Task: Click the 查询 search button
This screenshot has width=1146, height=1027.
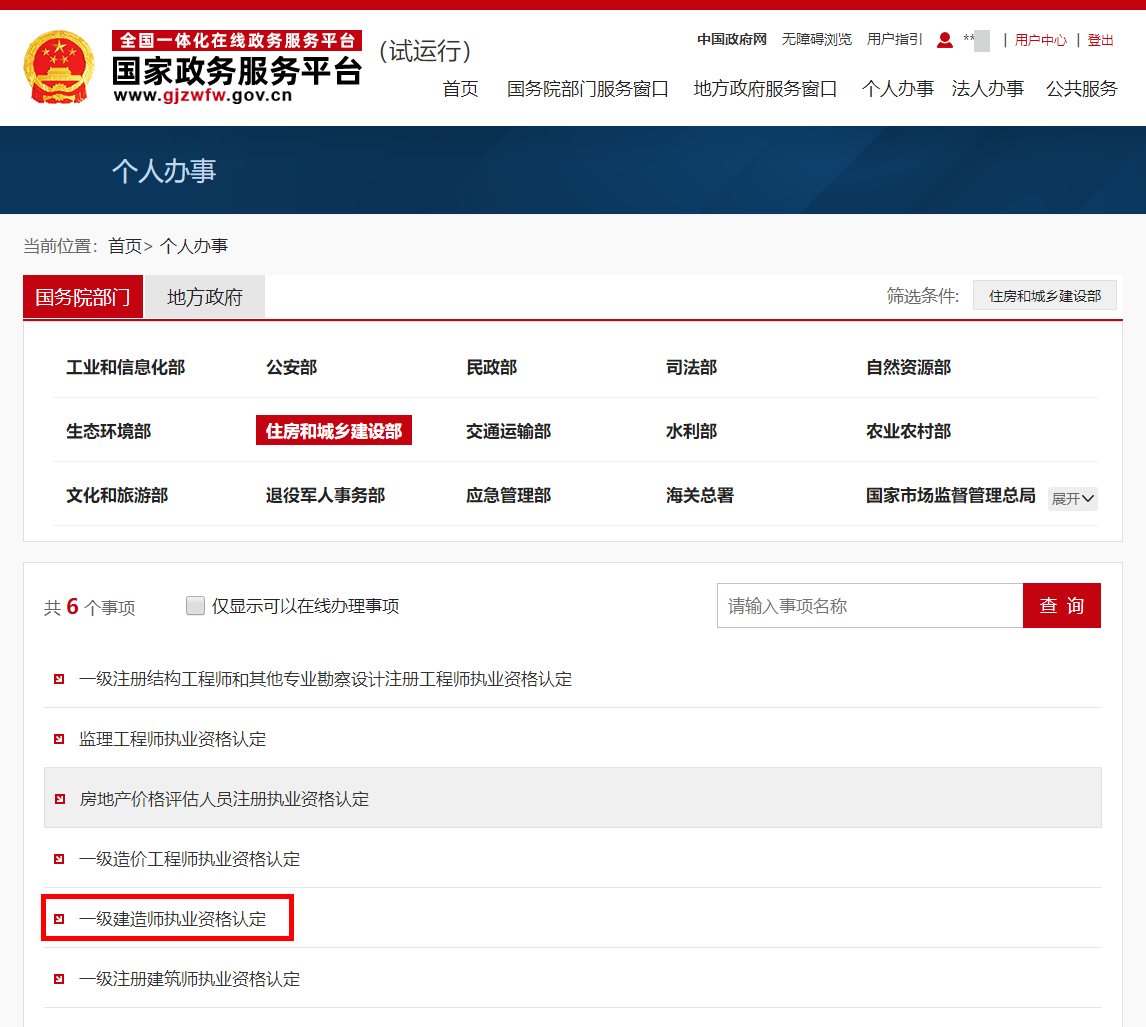Action: (1061, 605)
